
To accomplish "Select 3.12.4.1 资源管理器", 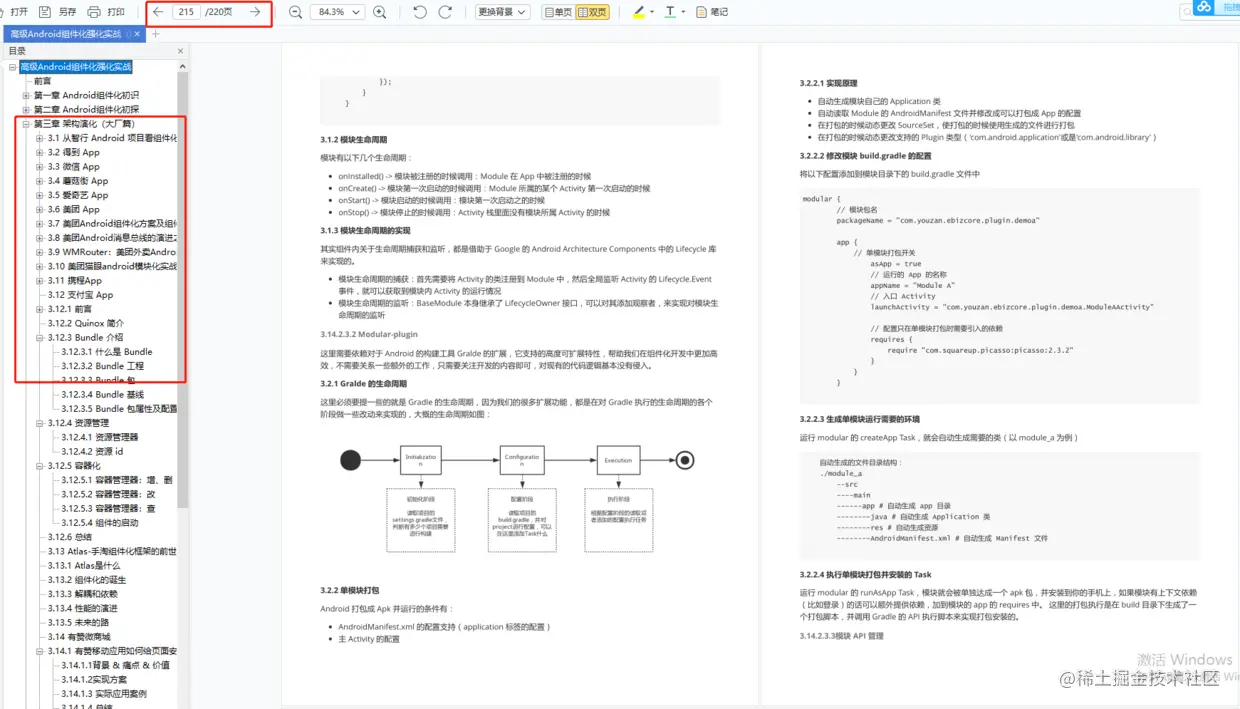I will click(x=100, y=437).
